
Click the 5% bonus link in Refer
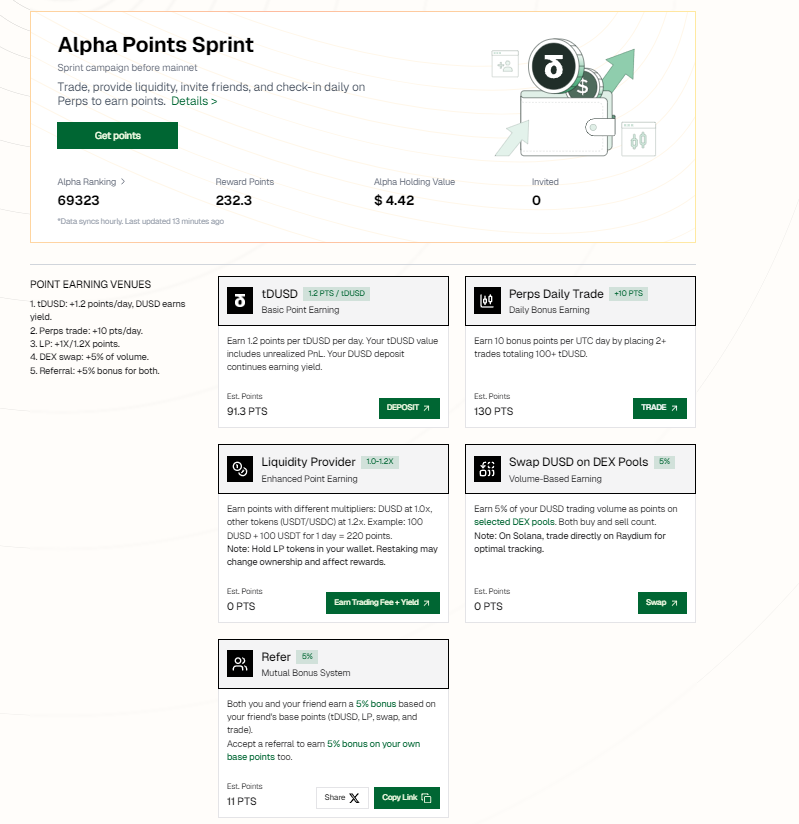click(x=376, y=704)
